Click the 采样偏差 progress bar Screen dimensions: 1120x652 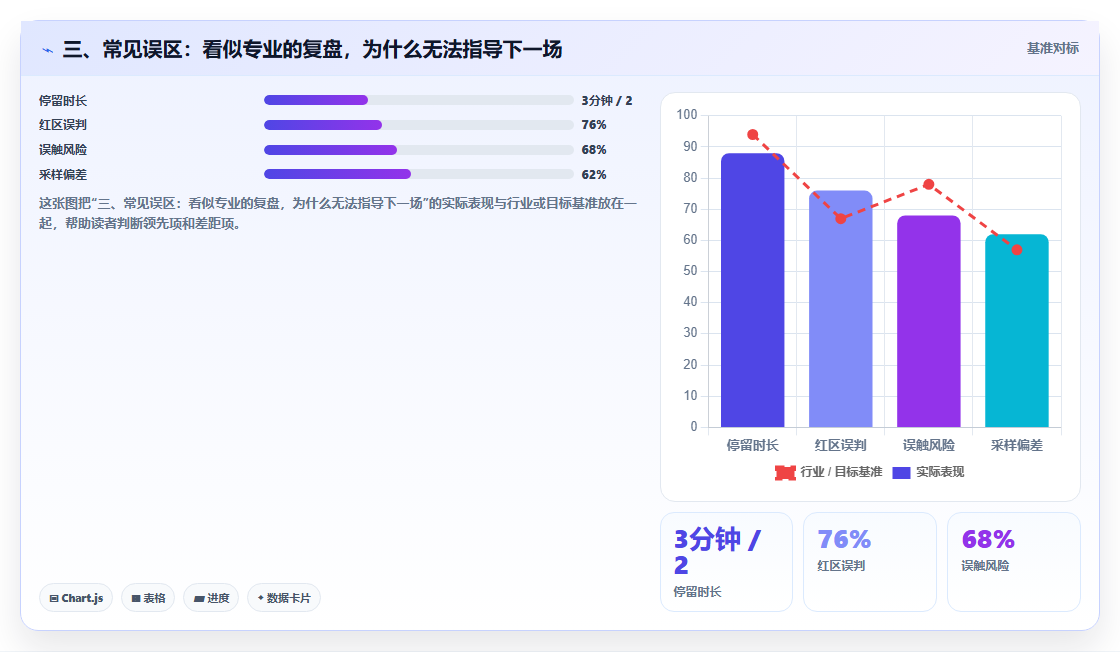(419, 174)
